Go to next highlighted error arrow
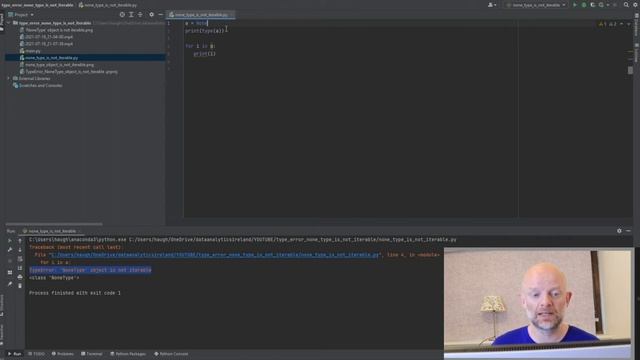The width and height of the screenshot is (640, 360). click(x=629, y=24)
